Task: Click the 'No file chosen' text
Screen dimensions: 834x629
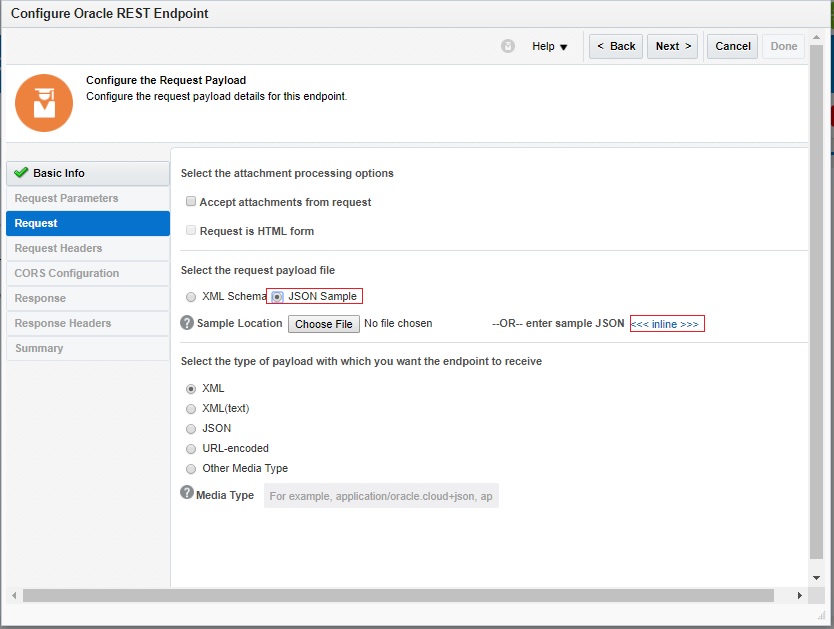Action: [x=398, y=323]
